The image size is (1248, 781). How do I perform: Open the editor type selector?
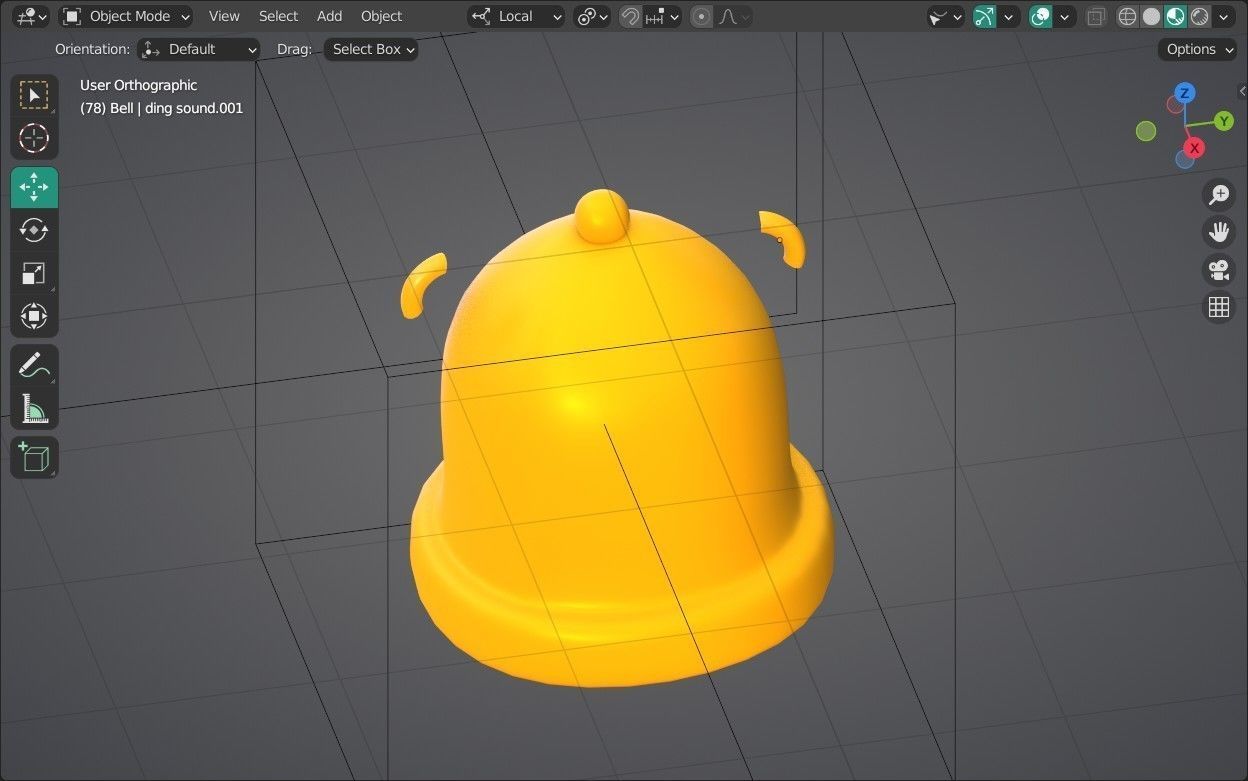[x=32, y=16]
